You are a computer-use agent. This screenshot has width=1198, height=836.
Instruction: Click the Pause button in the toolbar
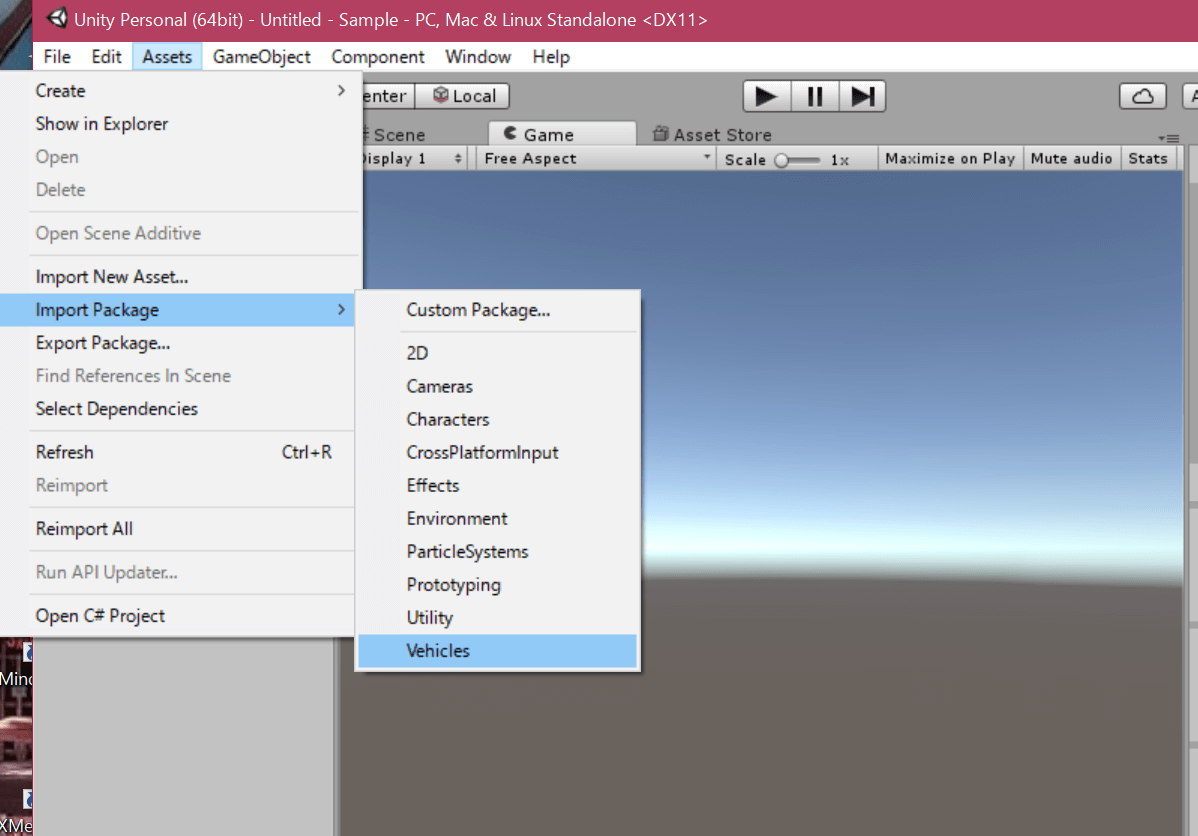[814, 96]
